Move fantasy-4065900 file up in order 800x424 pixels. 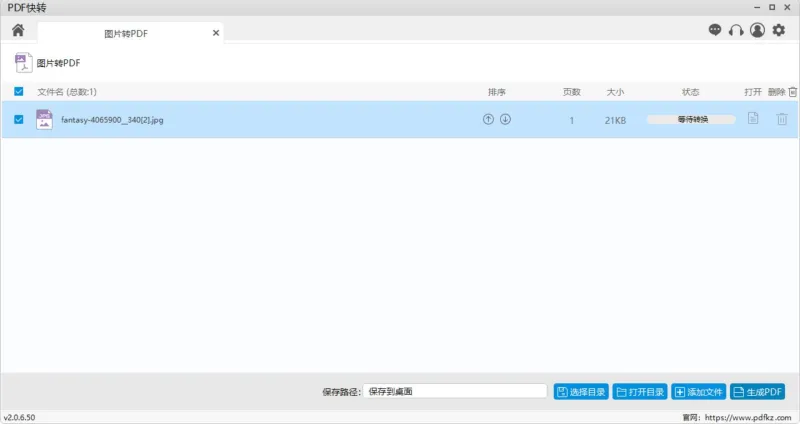[488, 119]
